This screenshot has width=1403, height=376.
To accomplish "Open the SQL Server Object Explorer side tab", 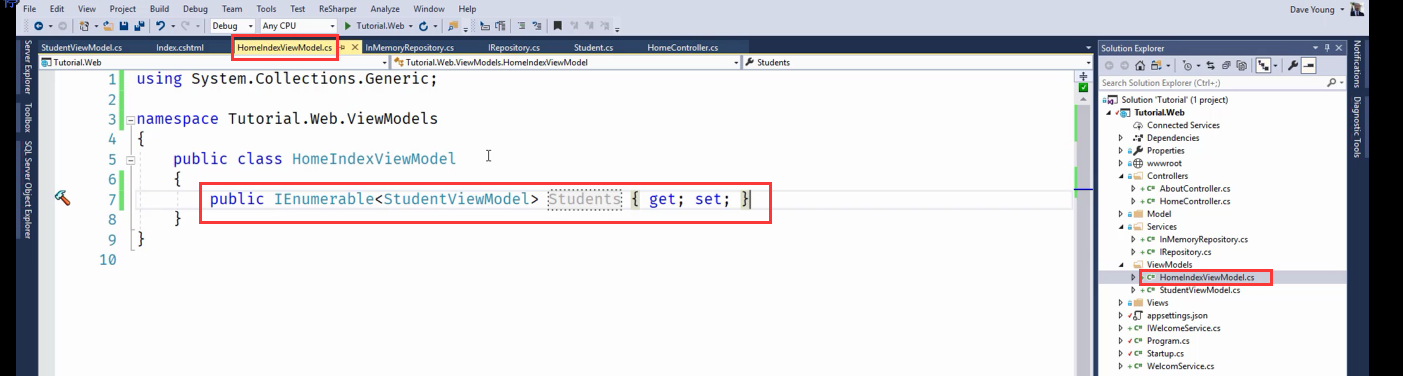I will click(x=28, y=189).
